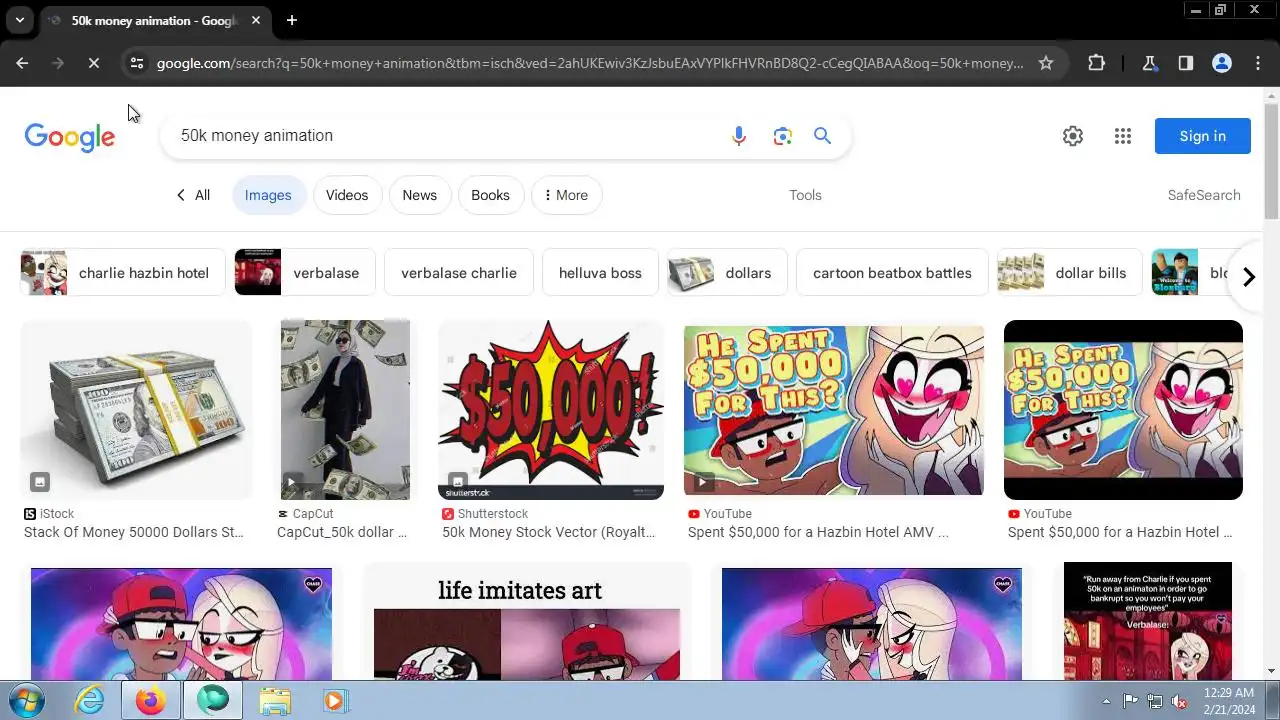Image resolution: width=1280 pixels, height=720 pixels.
Task: Open the Chrome extensions puzzle icon
Action: click(x=1096, y=63)
